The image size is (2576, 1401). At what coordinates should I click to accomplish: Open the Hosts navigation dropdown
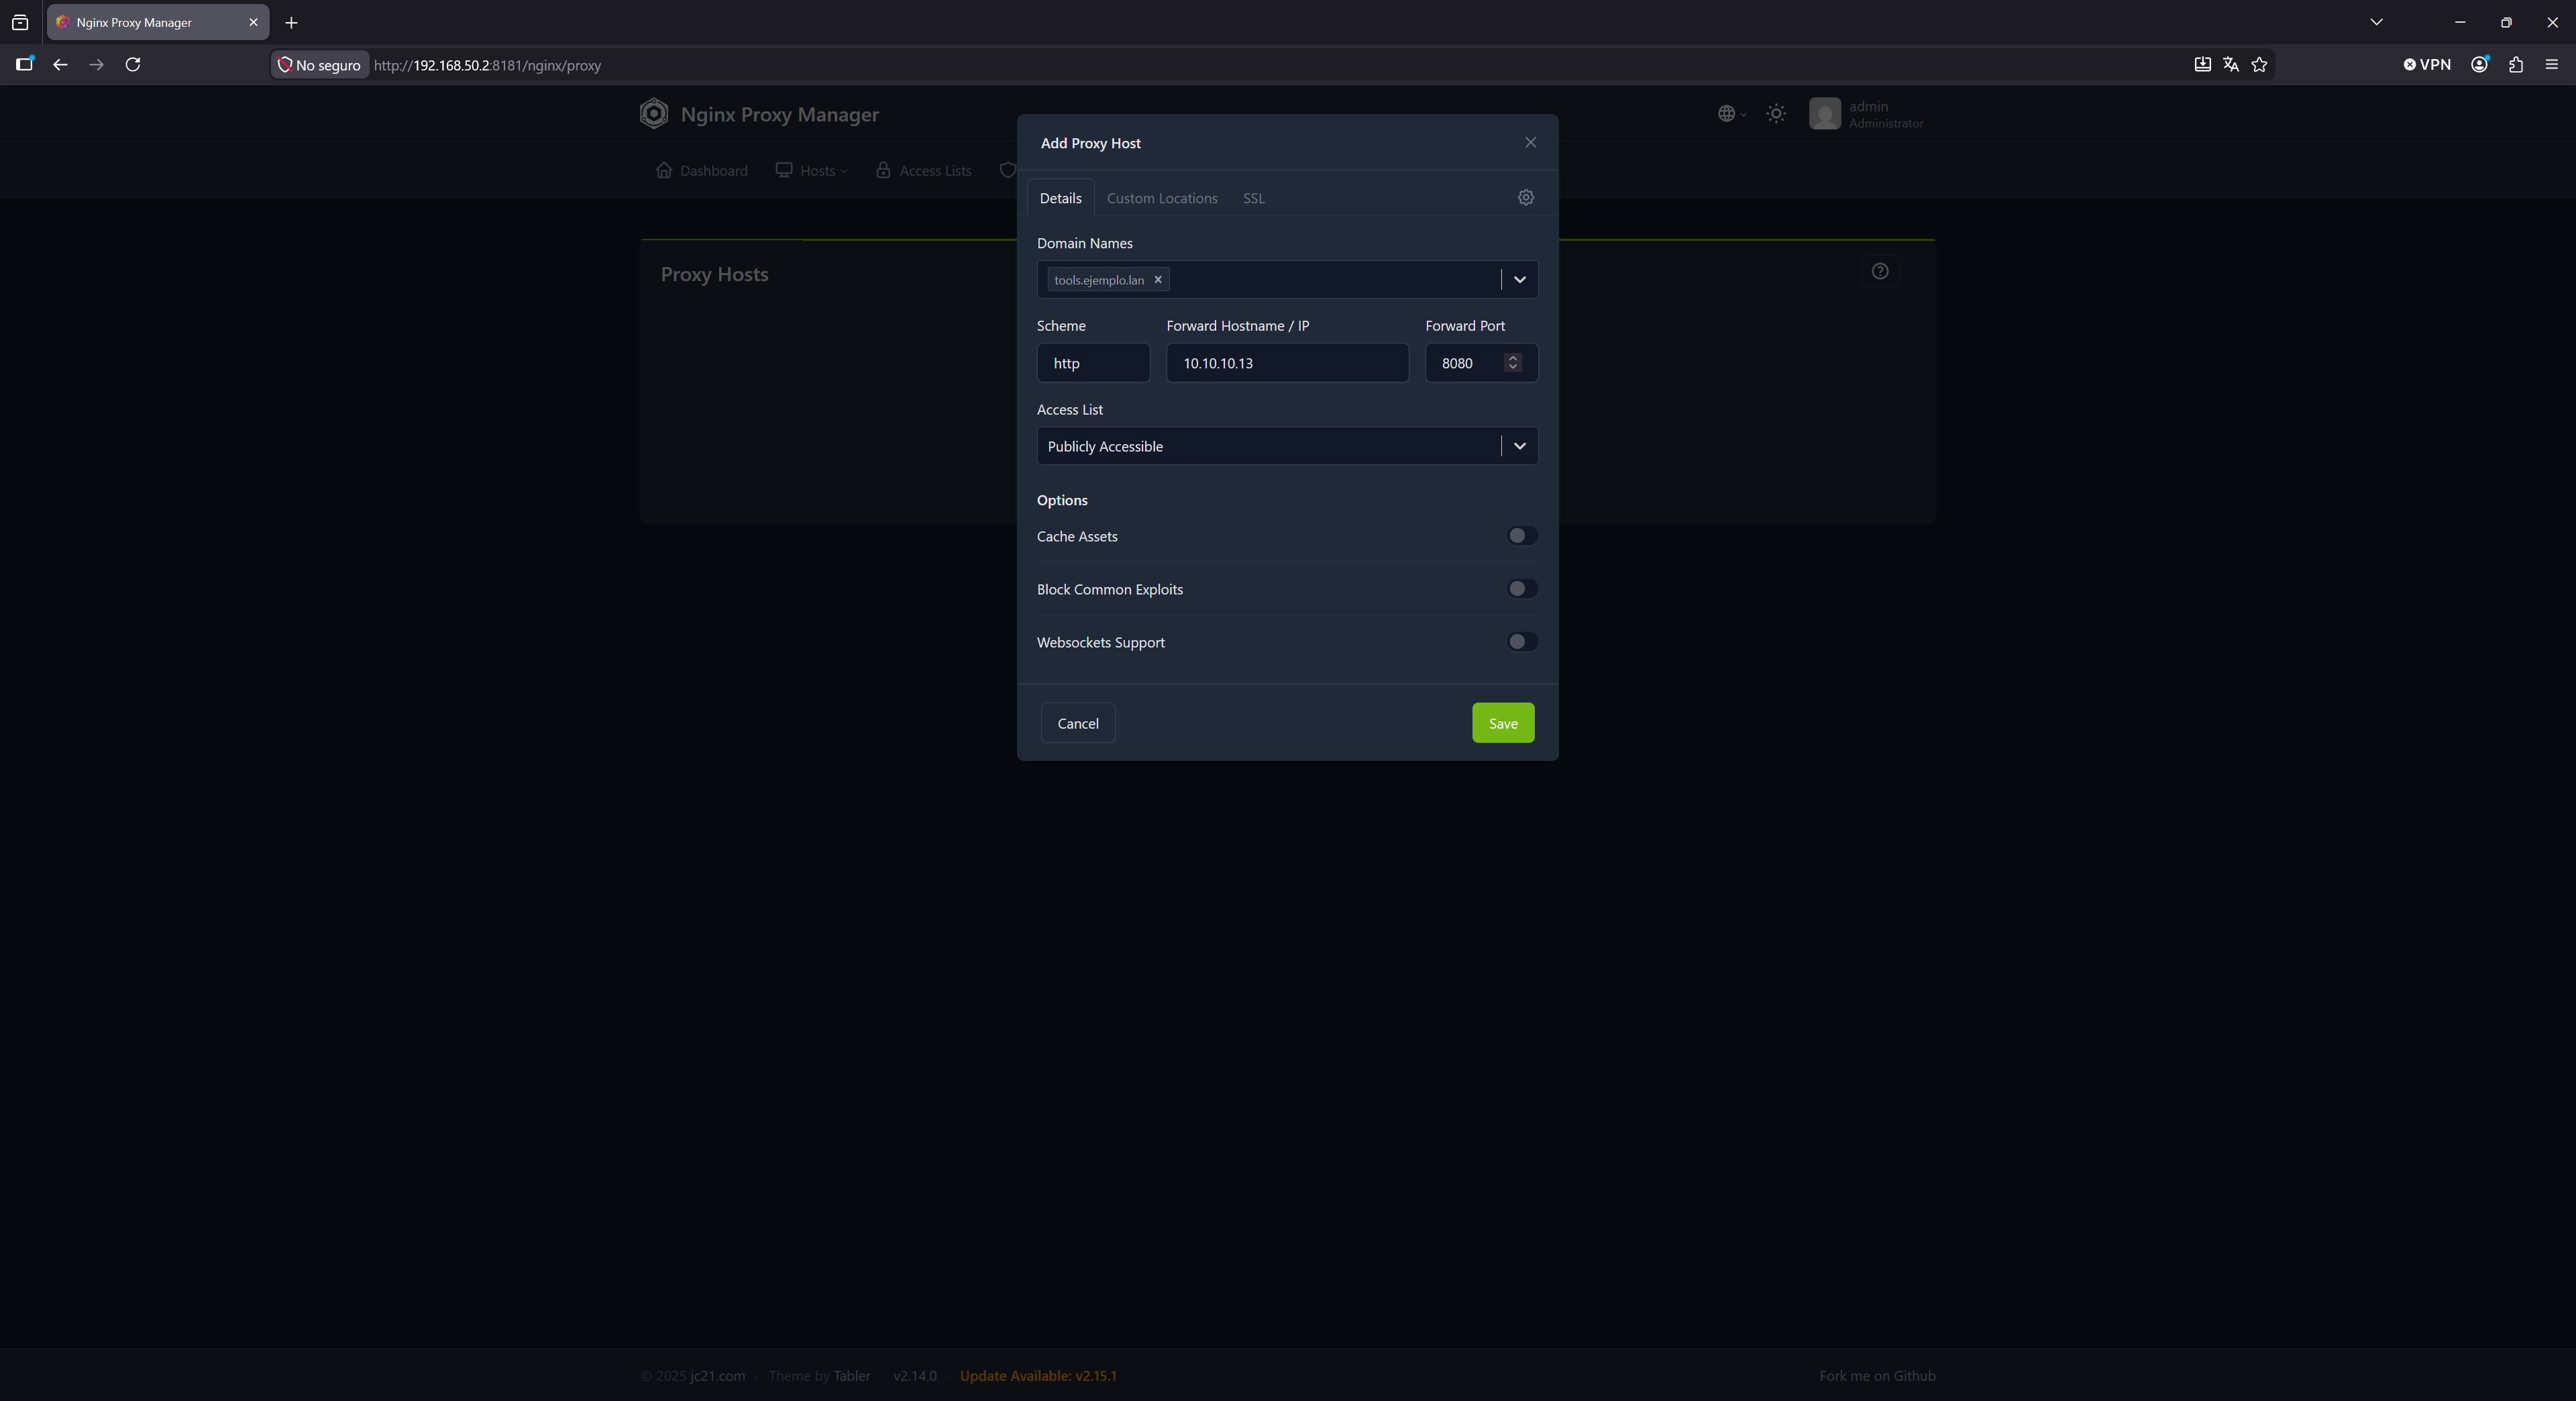click(811, 171)
